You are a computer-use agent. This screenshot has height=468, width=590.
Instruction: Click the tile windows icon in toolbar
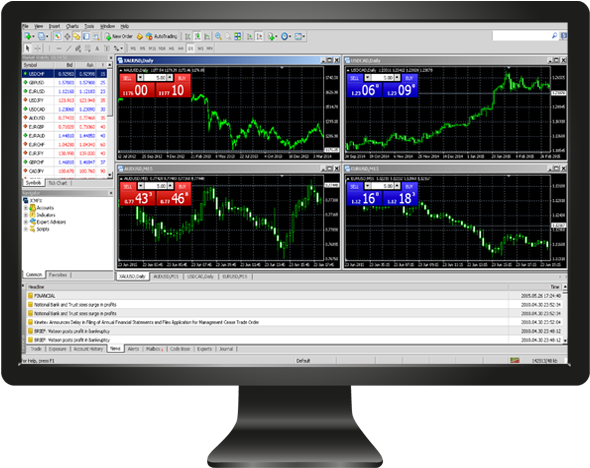(x=237, y=36)
